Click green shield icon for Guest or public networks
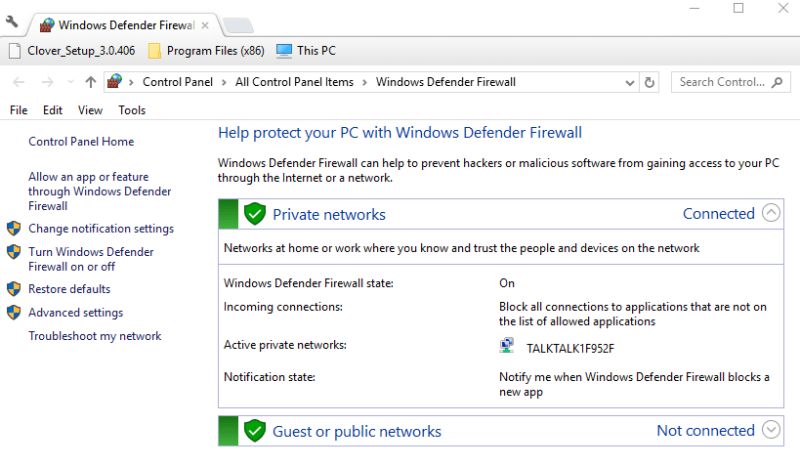800x450 pixels. point(255,431)
